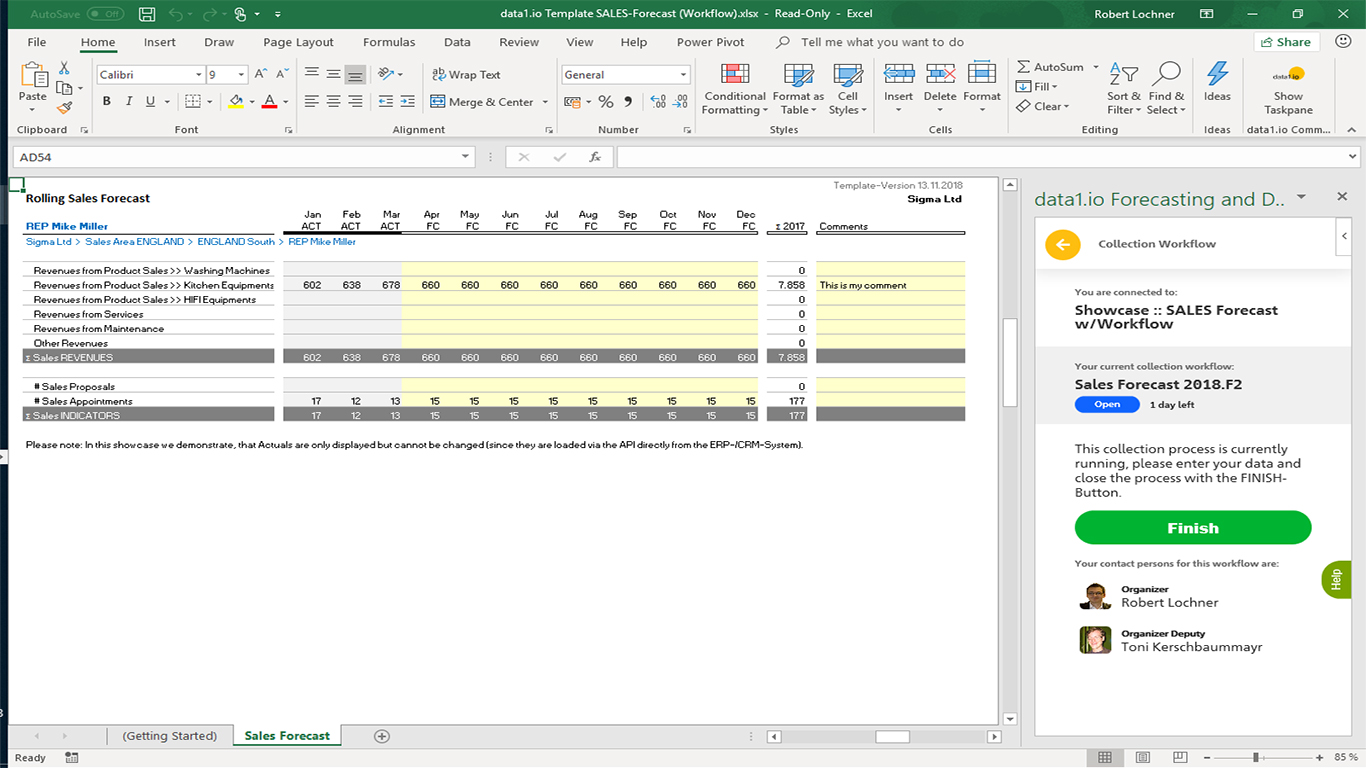Click the orange back arrow in taskpane
Viewport: 1366px width, 768px height.
pyautogui.click(x=1062, y=244)
